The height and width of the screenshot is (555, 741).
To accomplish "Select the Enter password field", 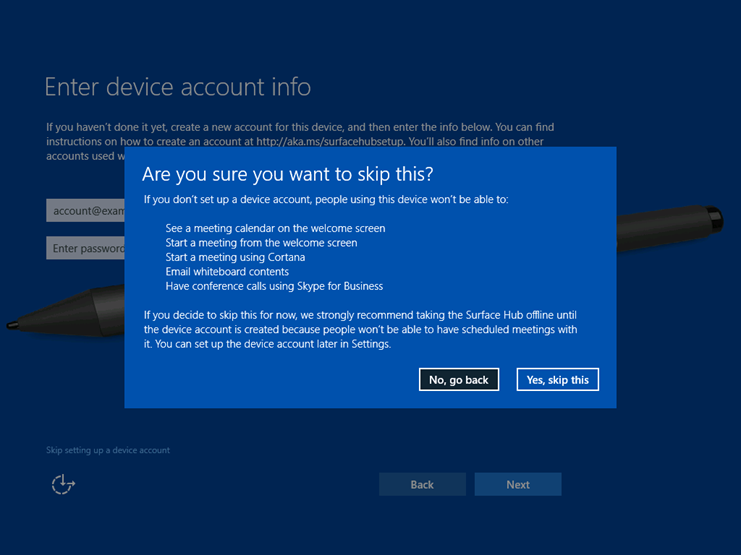I will coord(85,248).
